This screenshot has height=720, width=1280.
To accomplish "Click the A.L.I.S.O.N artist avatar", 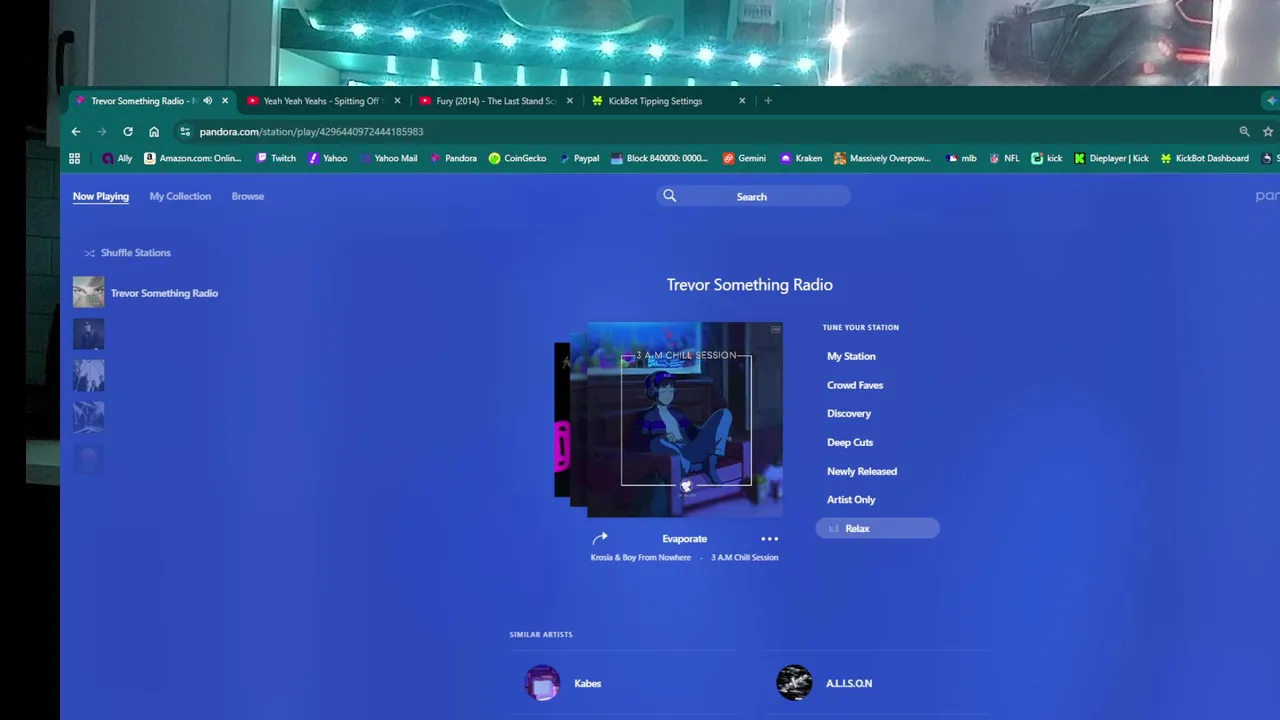I will [x=794, y=683].
